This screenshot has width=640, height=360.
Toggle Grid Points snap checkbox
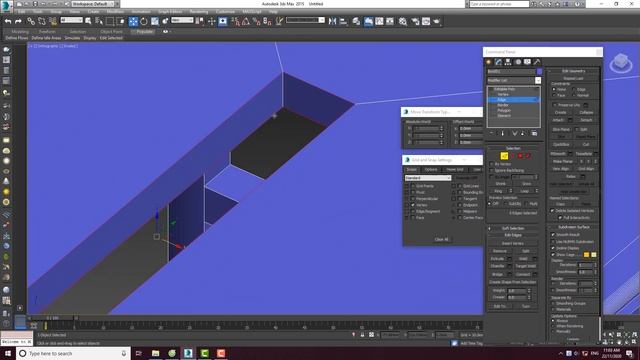pos(413,186)
